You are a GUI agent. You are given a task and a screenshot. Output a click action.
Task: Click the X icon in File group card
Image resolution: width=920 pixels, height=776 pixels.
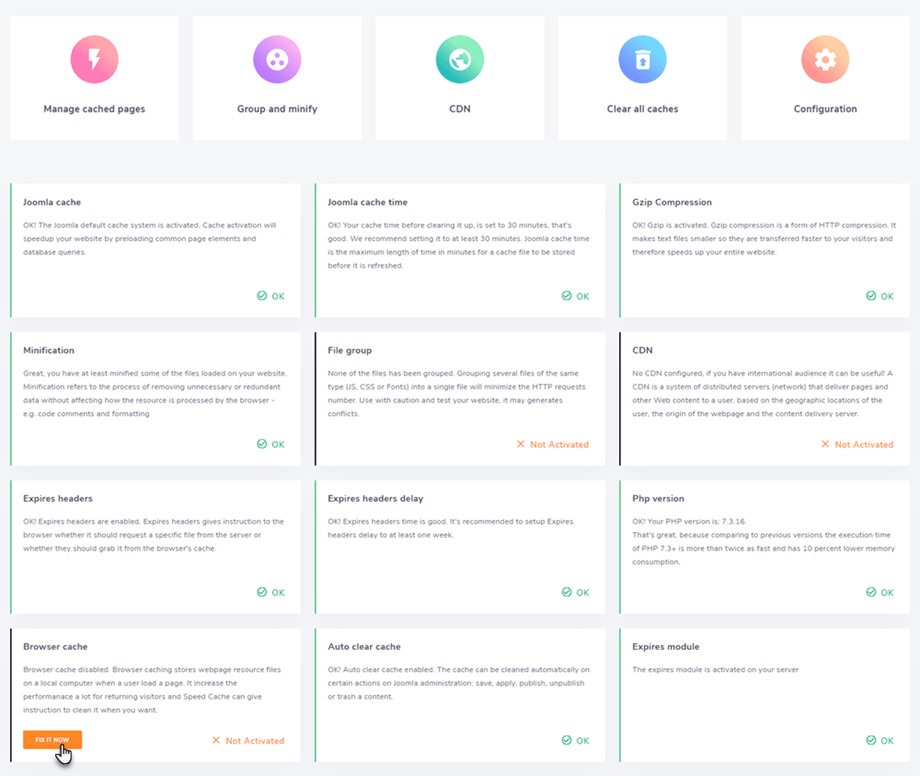tap(521, 444)
